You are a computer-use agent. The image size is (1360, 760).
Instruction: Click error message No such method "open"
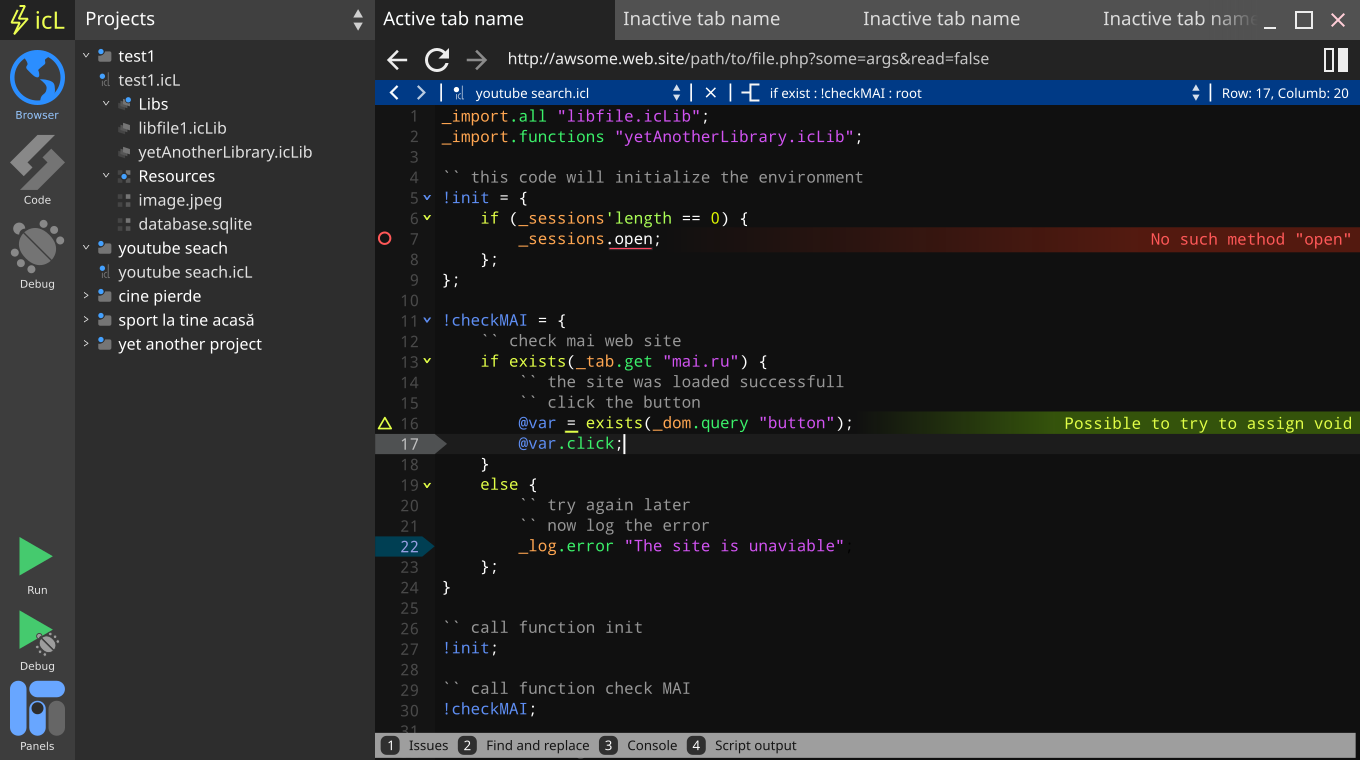1250,239
